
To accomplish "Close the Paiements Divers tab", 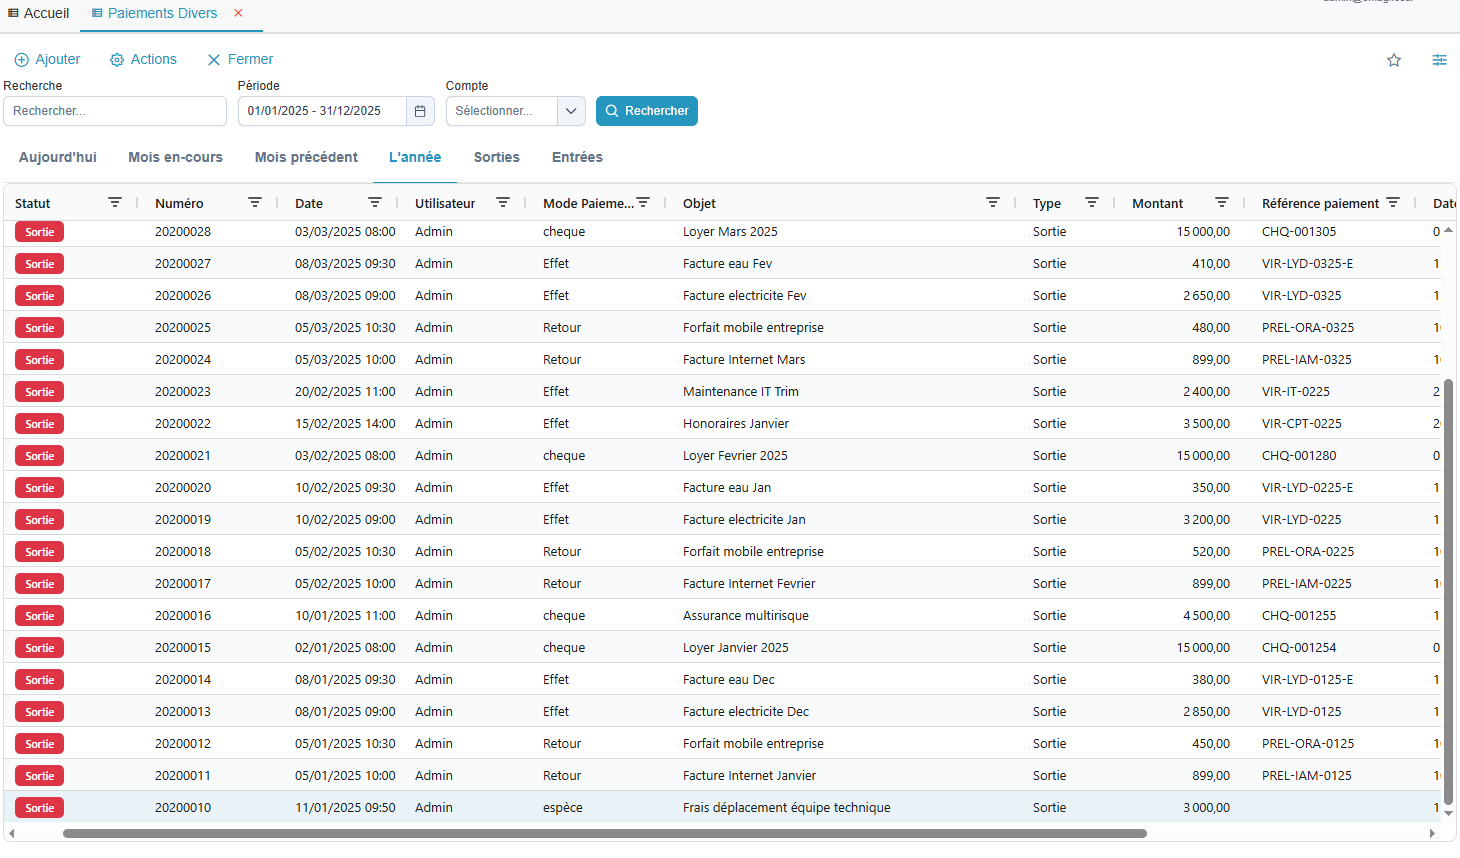I will [238, 13].
